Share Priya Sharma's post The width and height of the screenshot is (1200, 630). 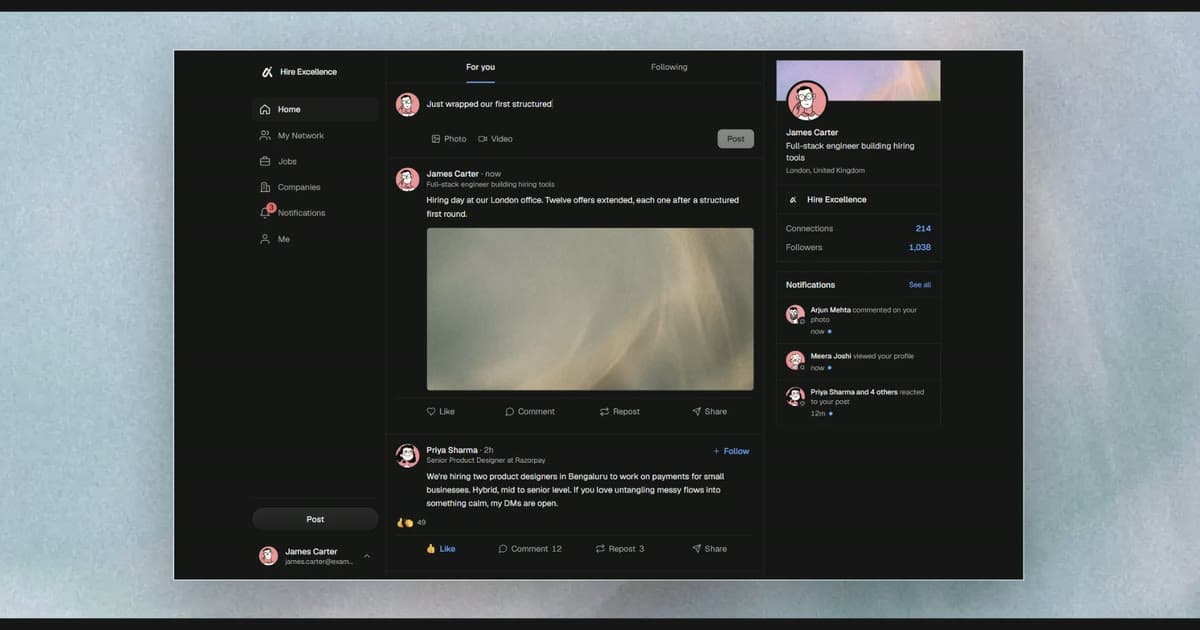(710, 548)
